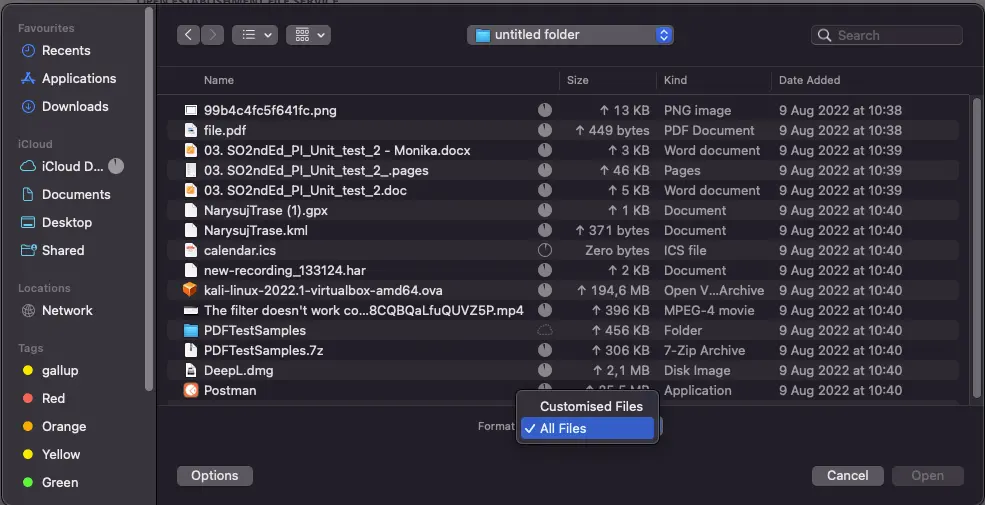This screenshot has width=985, height=505.
Task: Click the file list vertical scrollbar
Action: (x=976, y=247)
